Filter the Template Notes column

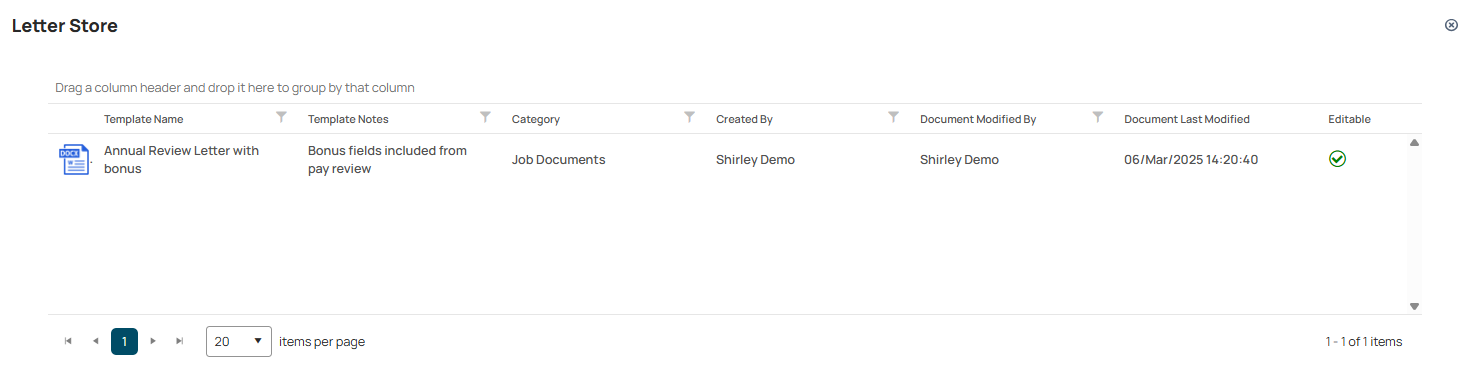click(485, 117)
